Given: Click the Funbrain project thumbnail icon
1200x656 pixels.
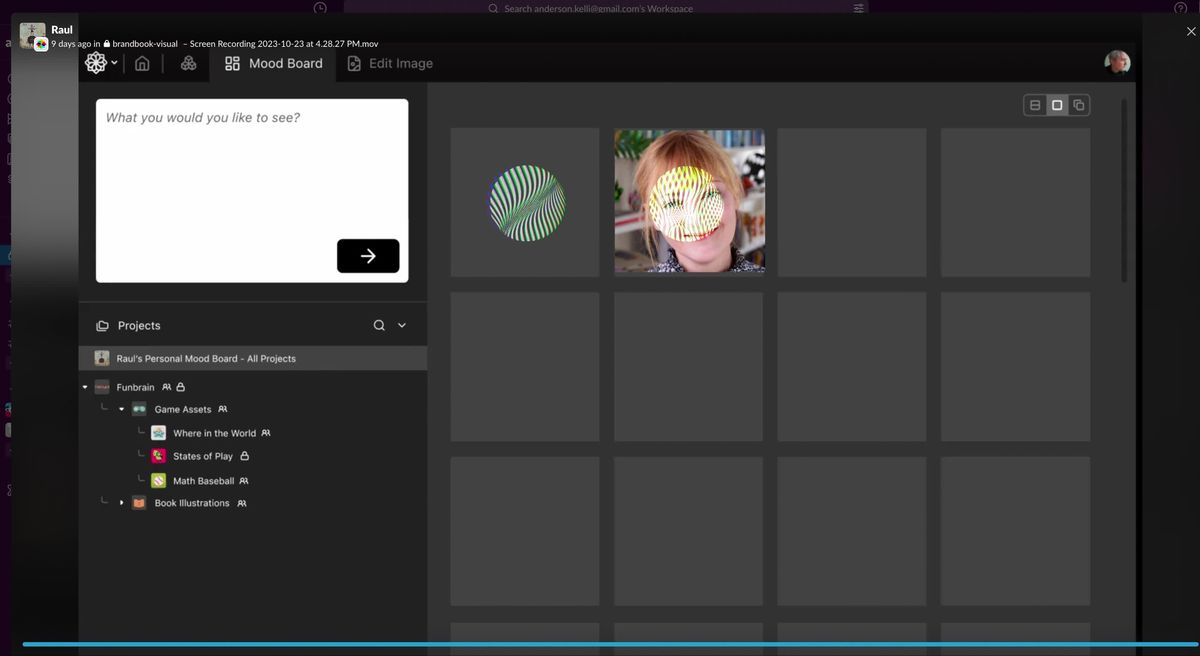Looking at the screenshot, I should pos(102,387).
